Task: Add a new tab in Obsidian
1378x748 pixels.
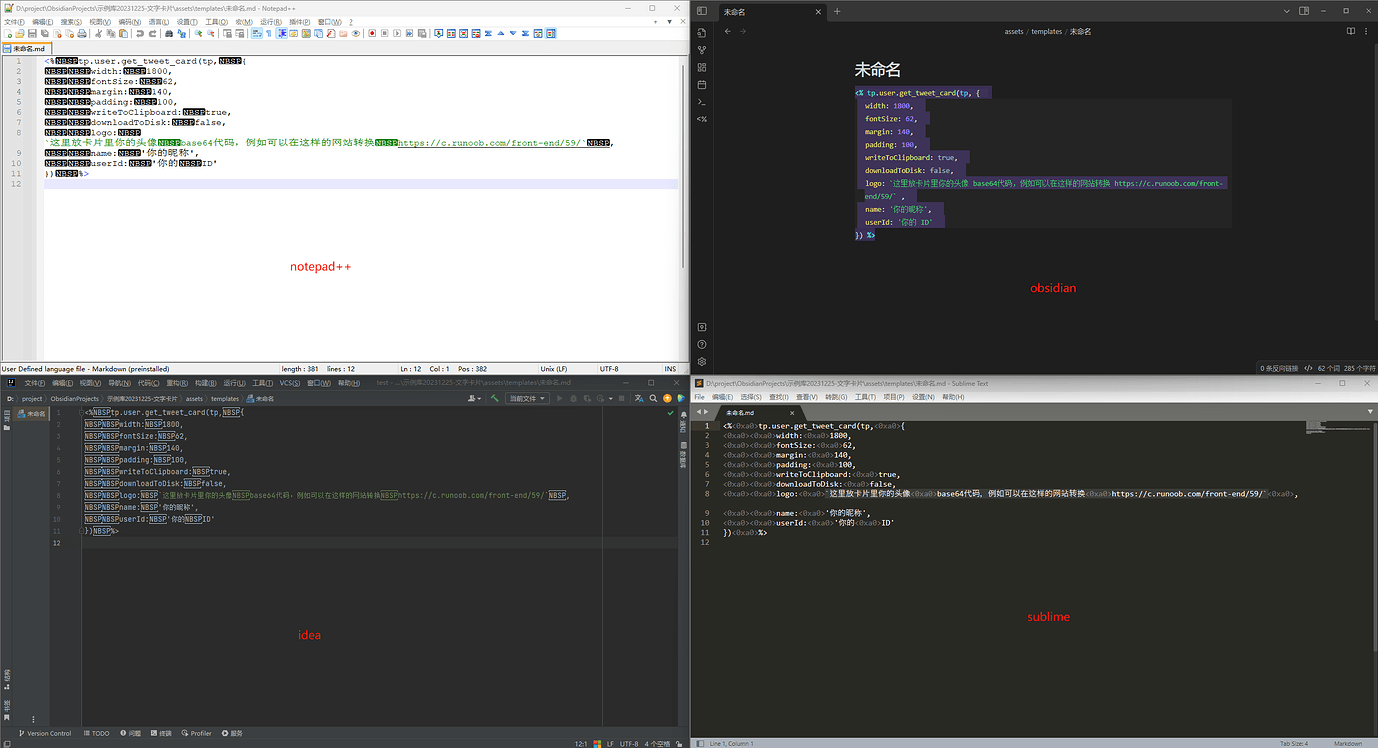Action: click(837, 11)
